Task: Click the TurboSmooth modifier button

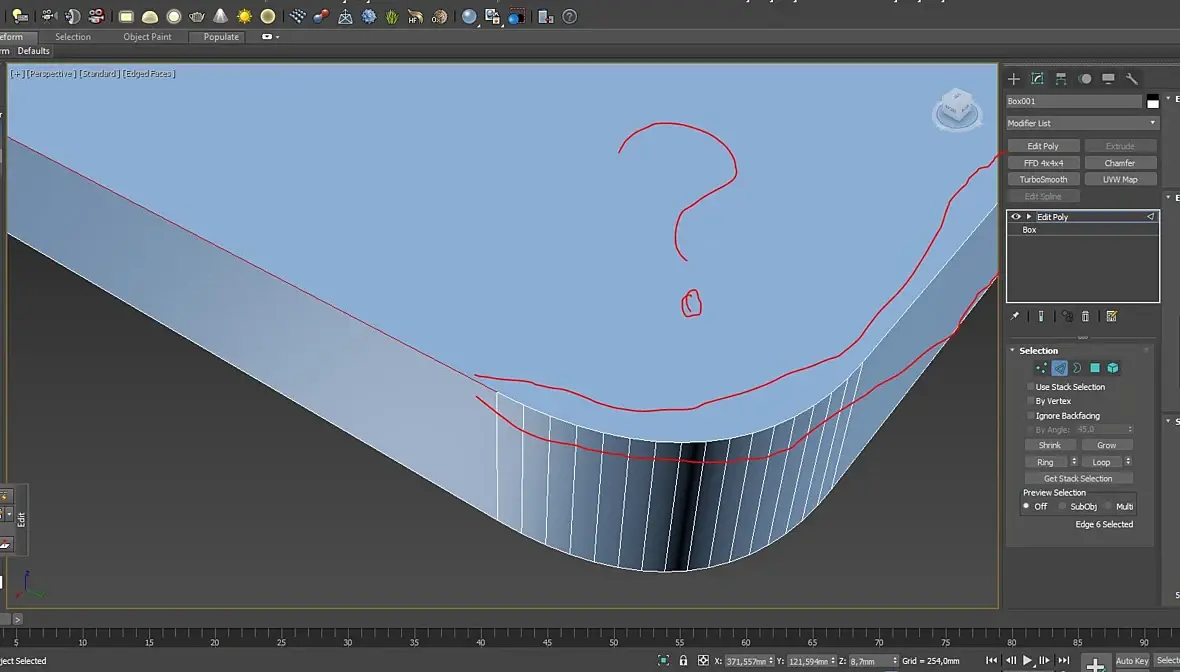Action: 1043,180
